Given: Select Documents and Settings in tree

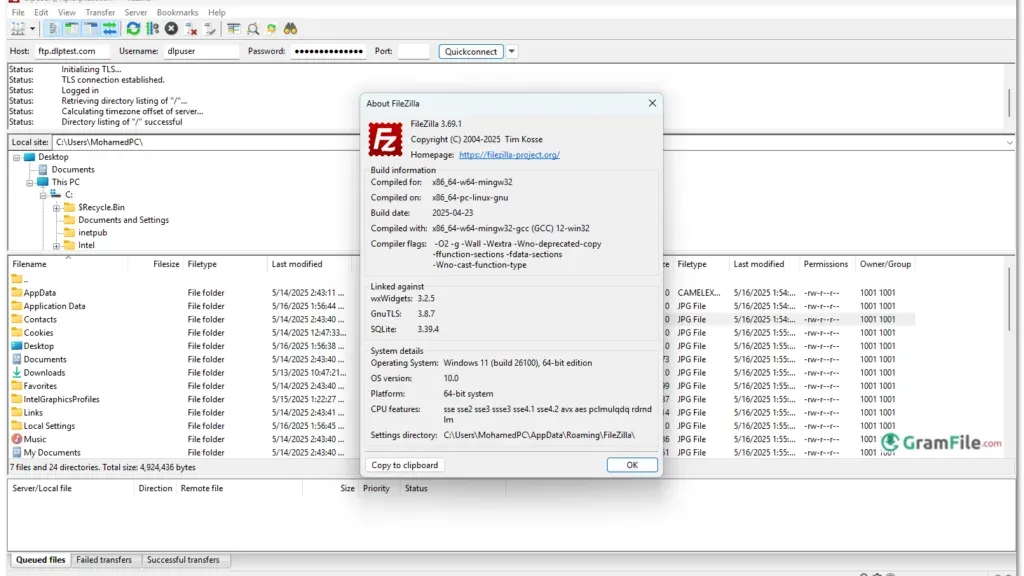Looking at the screenshot, I should pos(123,220).
